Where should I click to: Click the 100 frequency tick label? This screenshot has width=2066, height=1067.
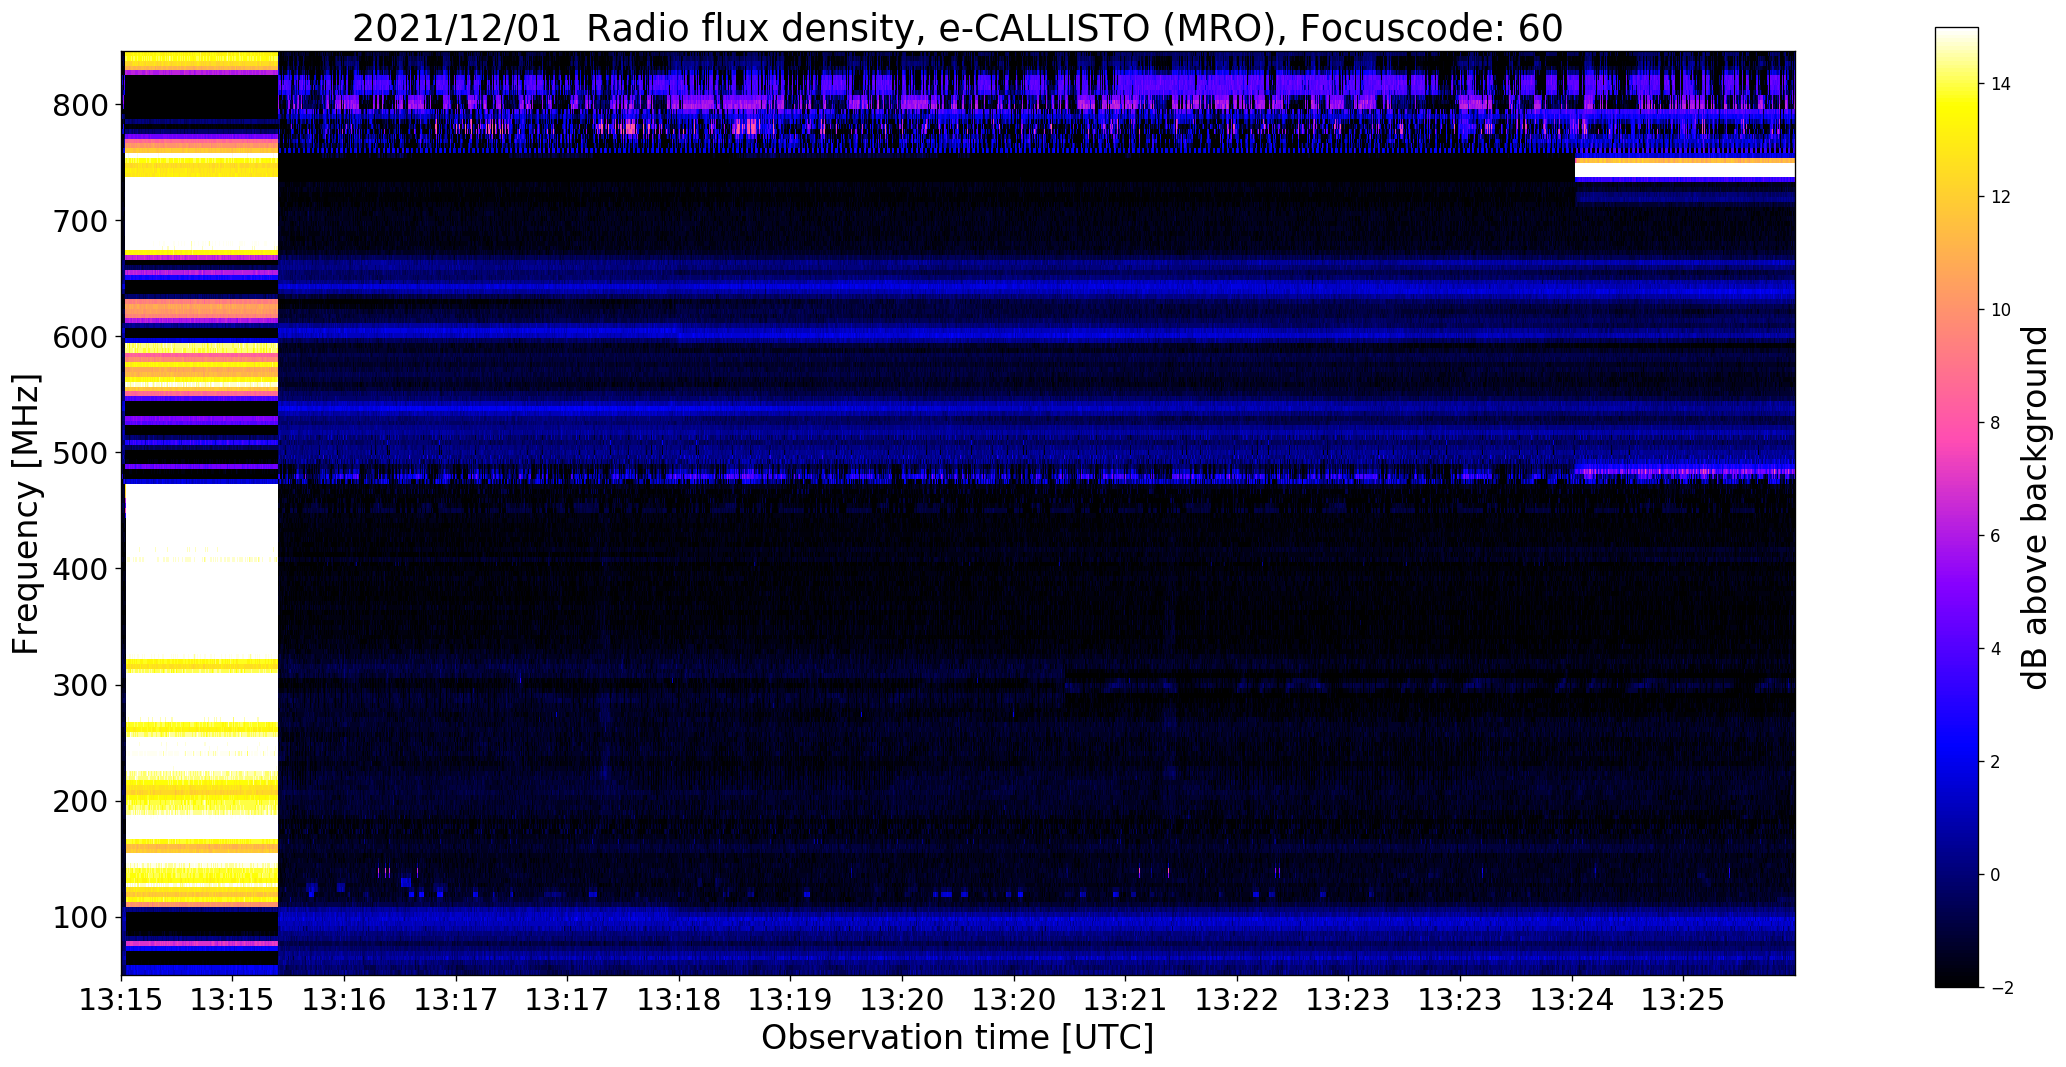pyautogui.click(x=84, y=917)
